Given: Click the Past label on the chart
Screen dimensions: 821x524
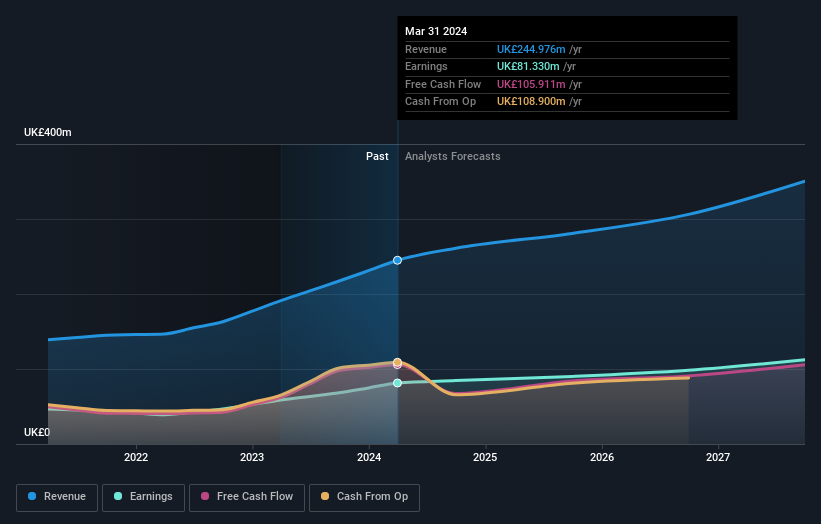Looking at the screenshot, I should pos(377,157).
